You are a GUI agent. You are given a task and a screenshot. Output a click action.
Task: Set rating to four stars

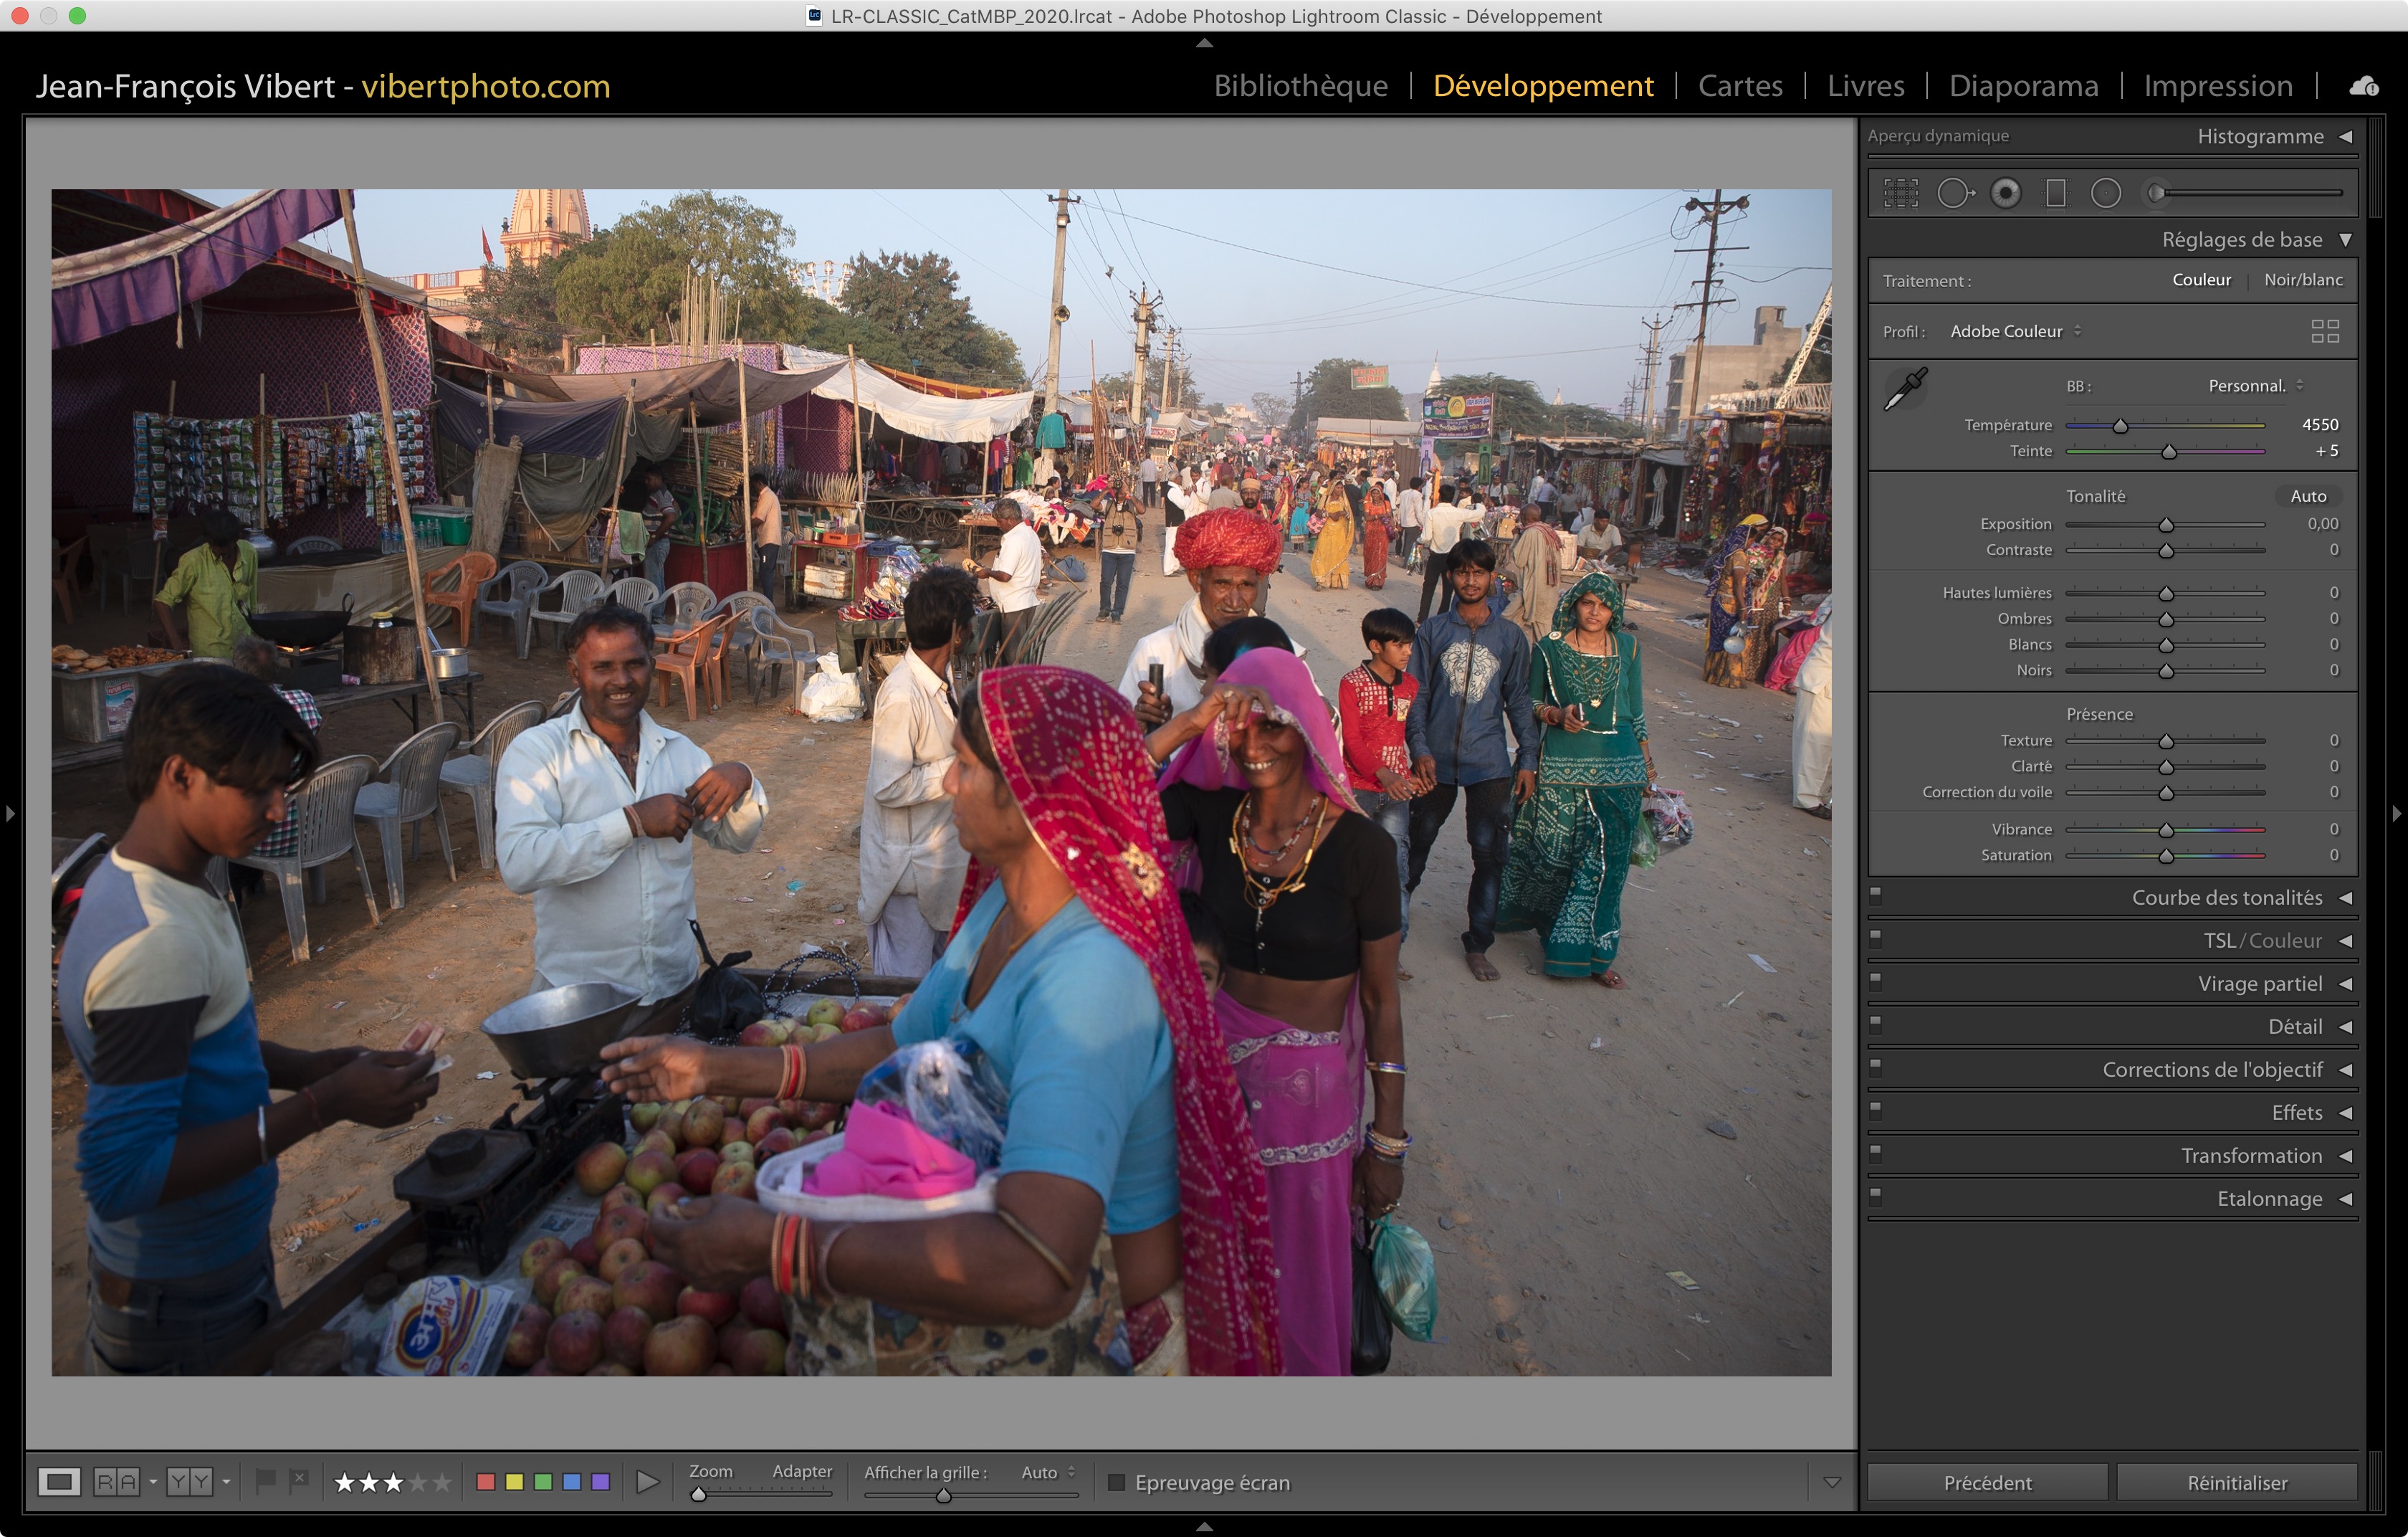(418, 1482)
